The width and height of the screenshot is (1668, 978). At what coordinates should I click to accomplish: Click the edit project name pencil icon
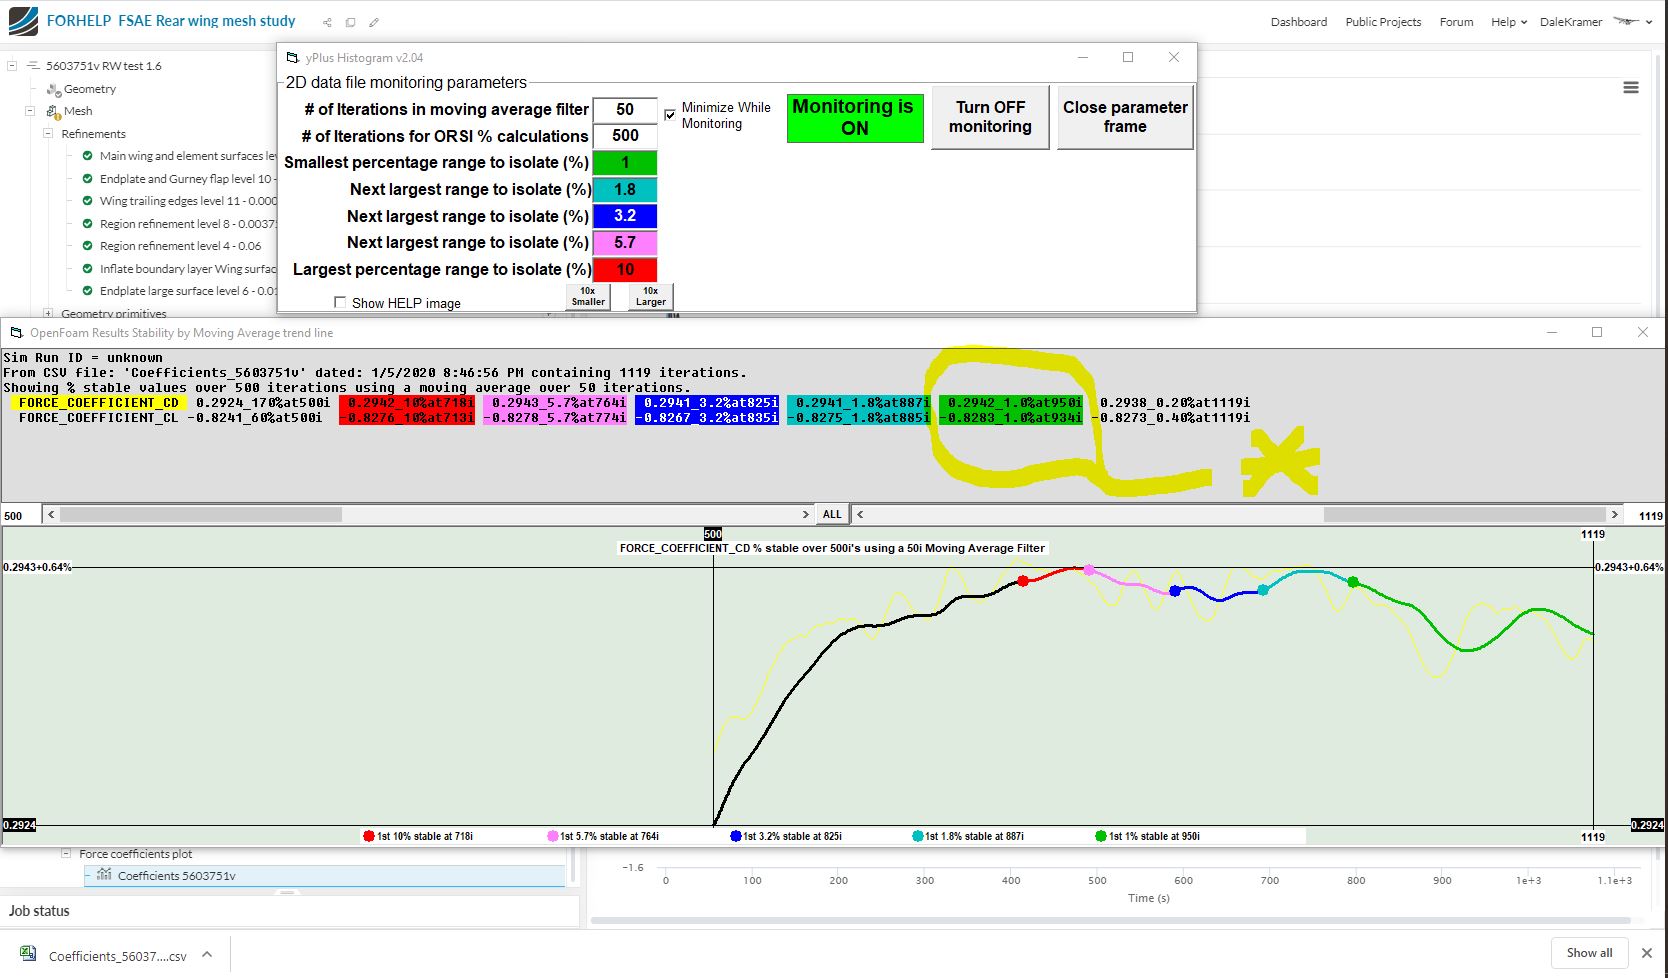pyautogui.click(x=374, y=22)
